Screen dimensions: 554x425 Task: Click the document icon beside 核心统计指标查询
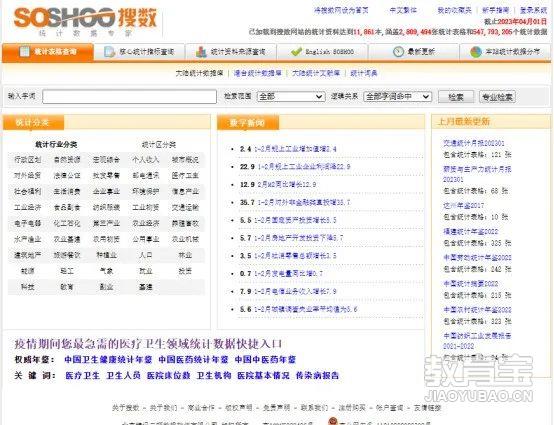pos(110,52)
